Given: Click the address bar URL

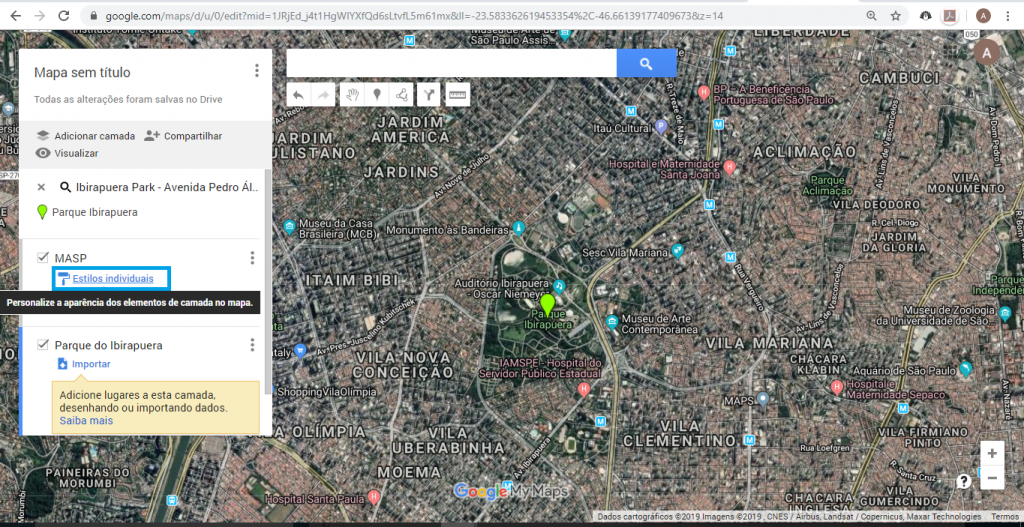Looking at the screenshot, I should 414,16.
